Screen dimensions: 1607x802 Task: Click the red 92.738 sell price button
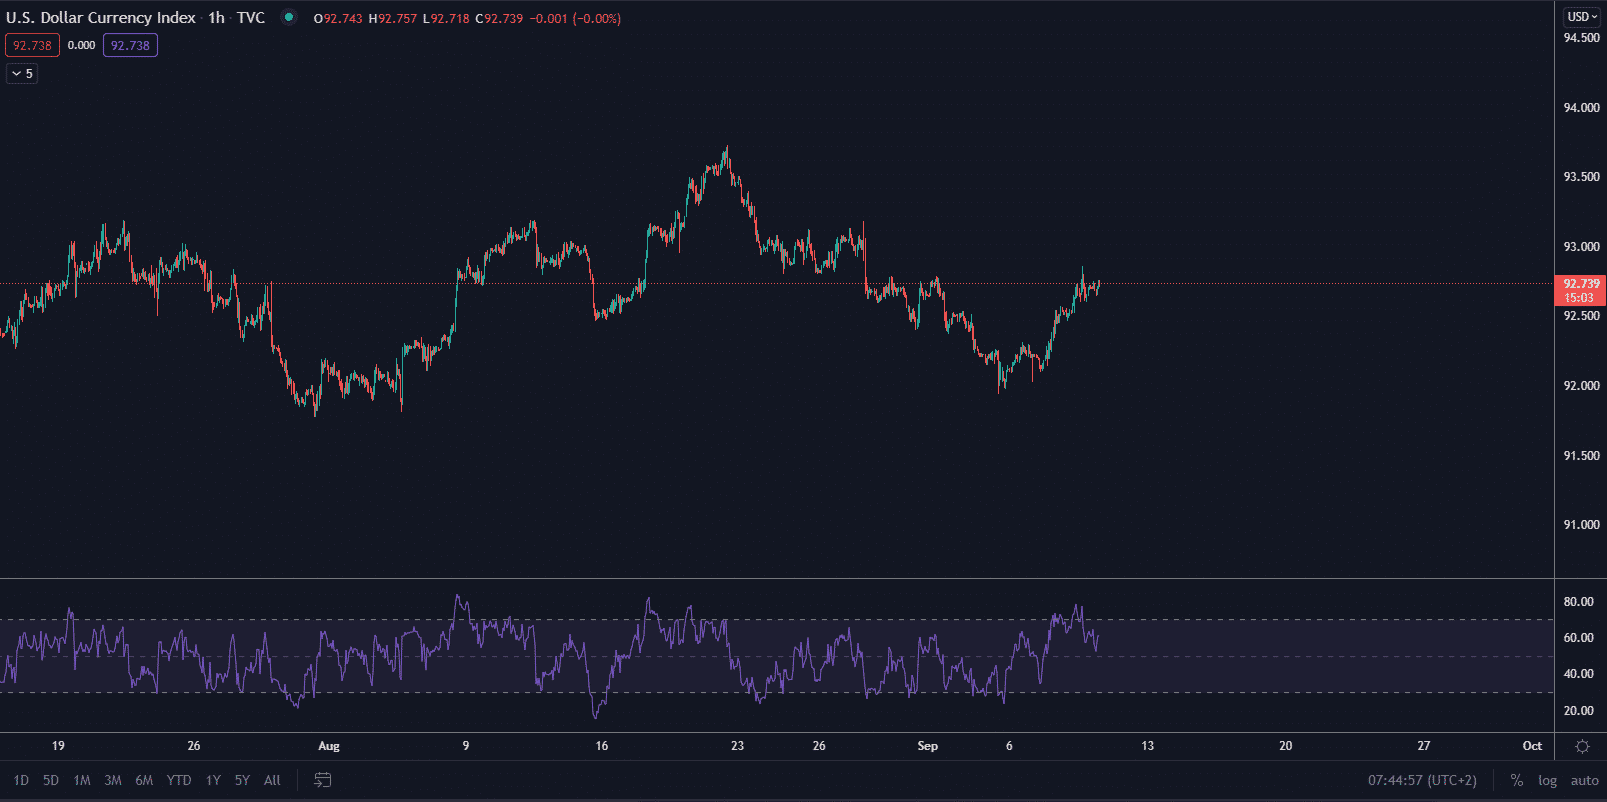click(32, 46)
